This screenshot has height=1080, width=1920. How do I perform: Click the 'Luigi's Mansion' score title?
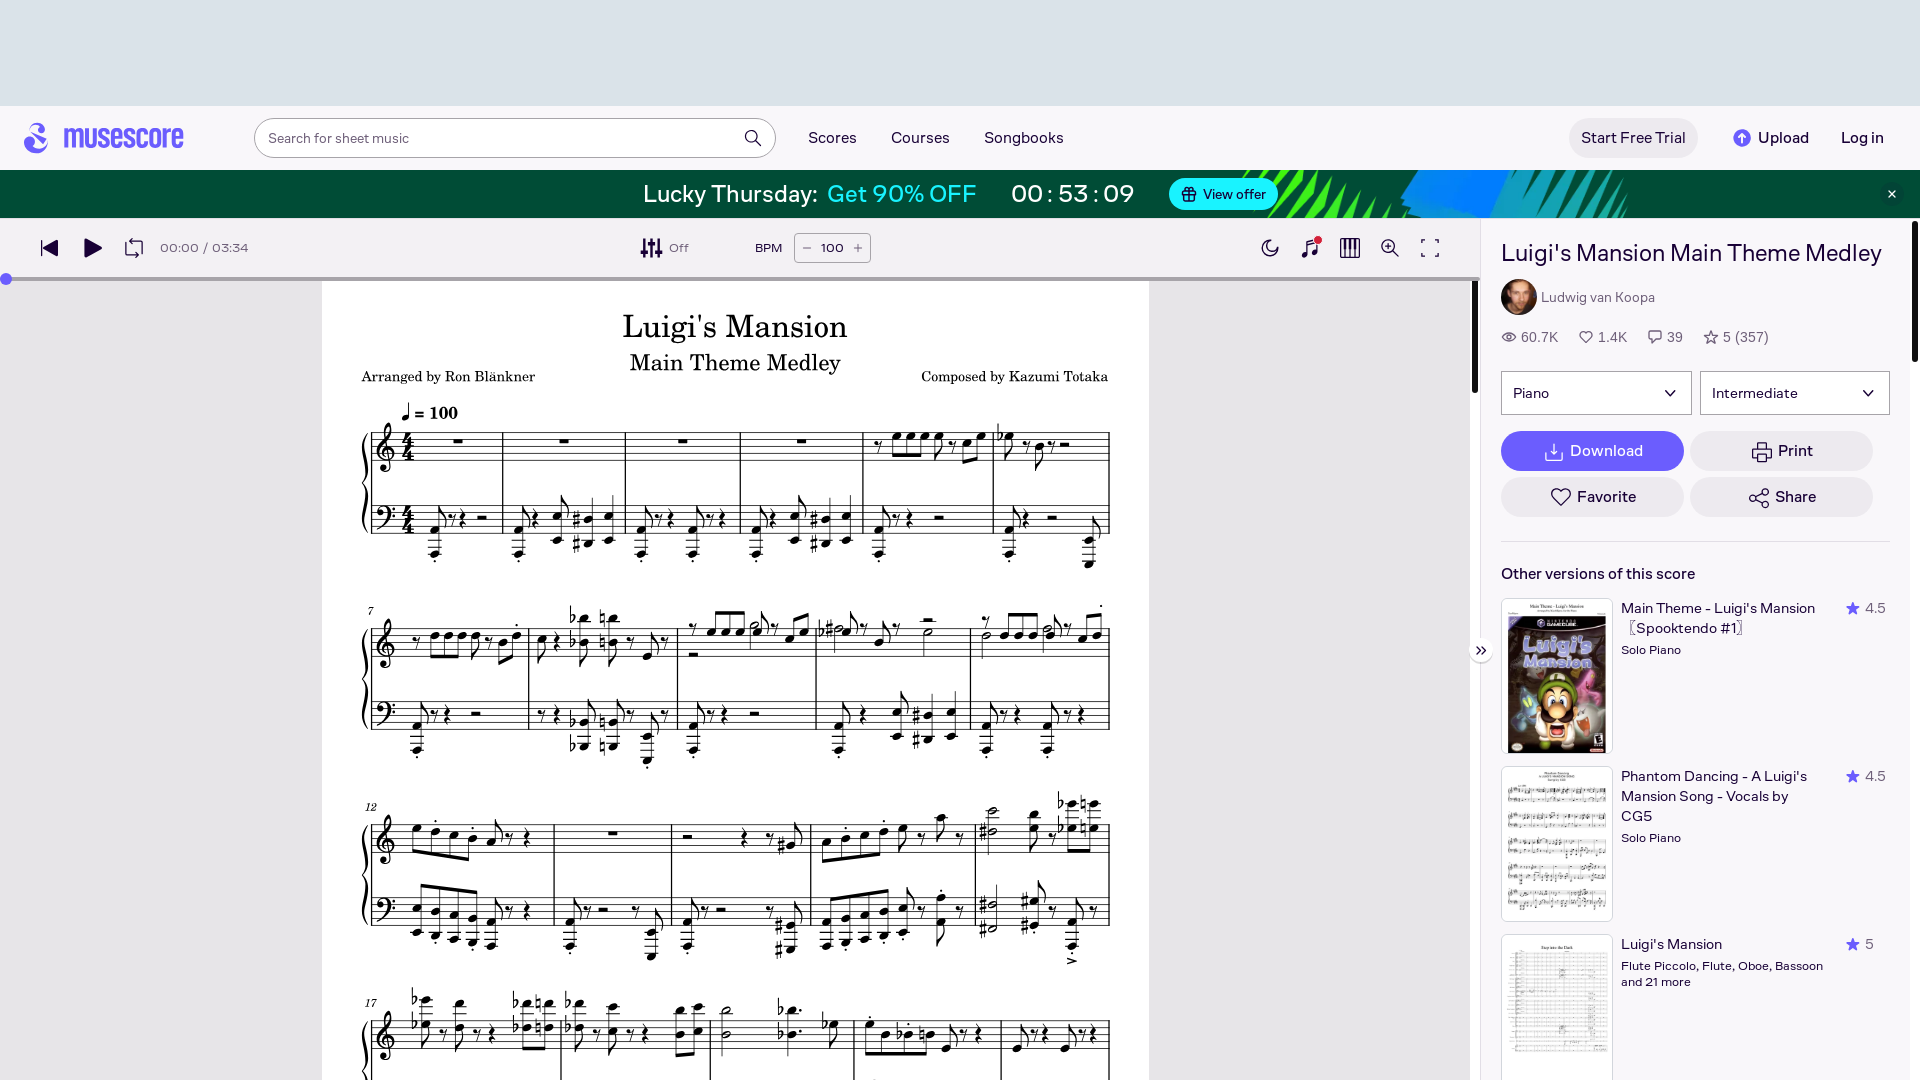(x=735, y=327)
